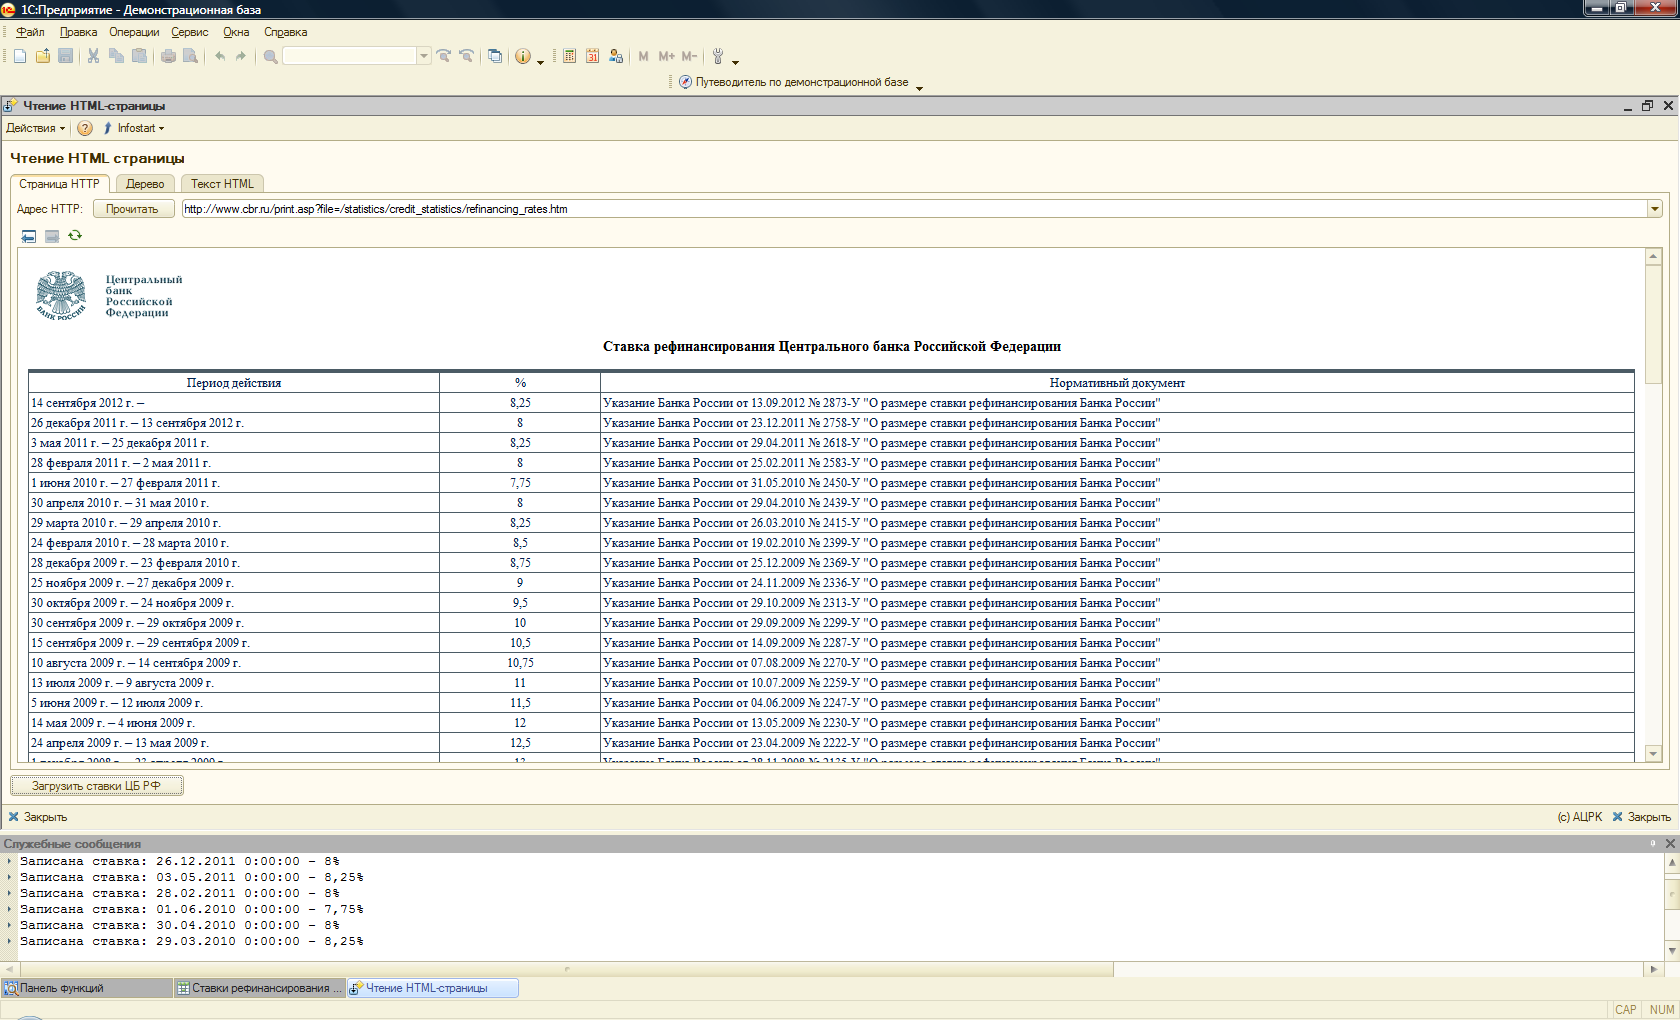Click the green Refresh page icon
Viewport: 1680px width, 1020px height.
point(75,236)
